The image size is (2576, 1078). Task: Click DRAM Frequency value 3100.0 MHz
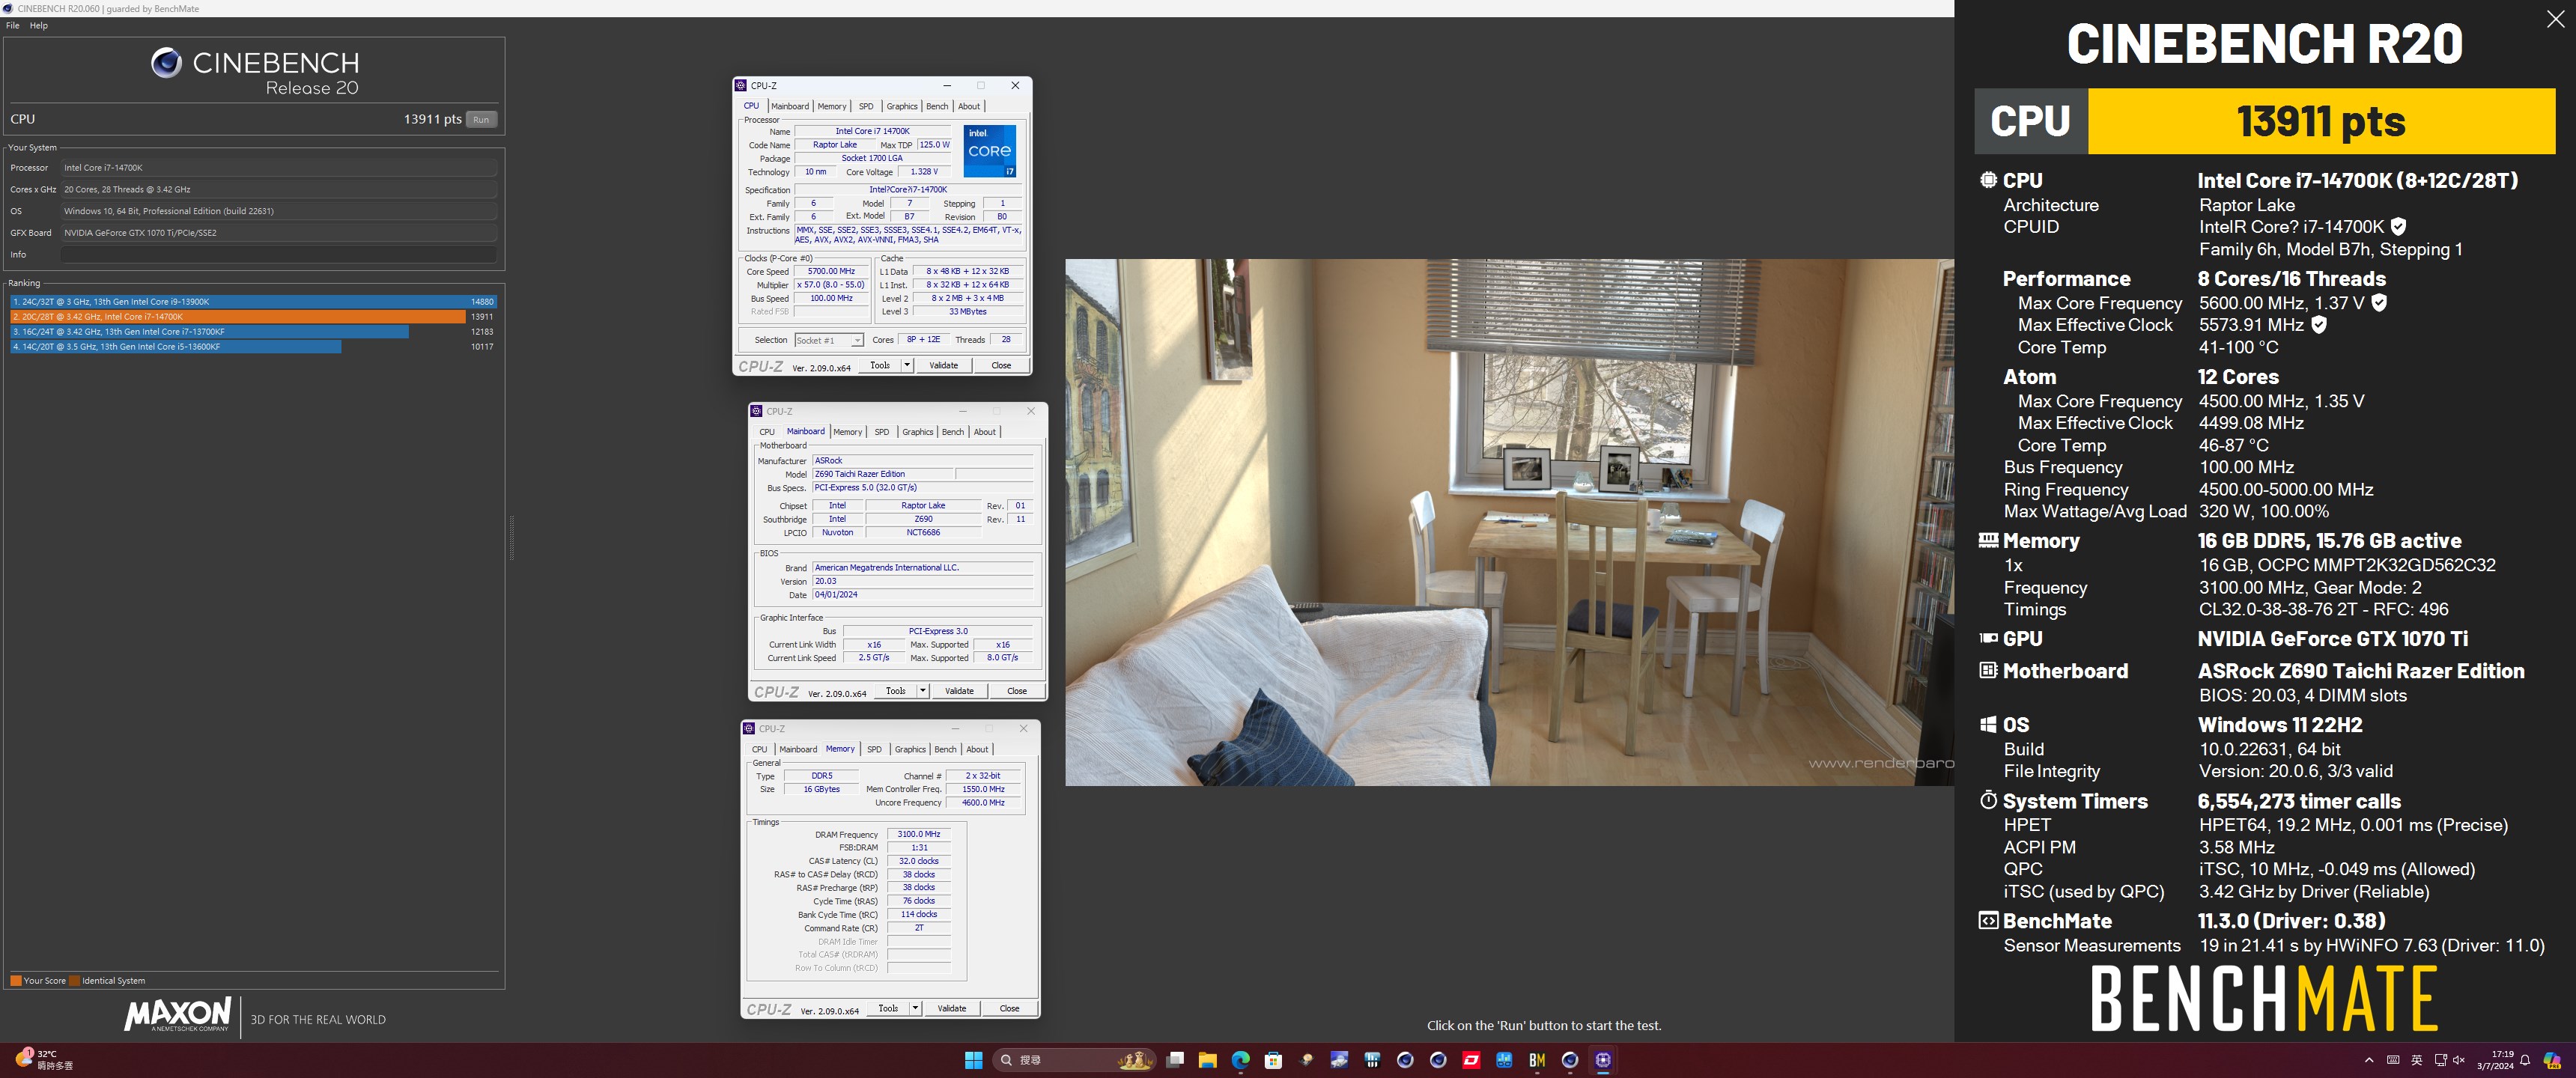click(918, 834)
